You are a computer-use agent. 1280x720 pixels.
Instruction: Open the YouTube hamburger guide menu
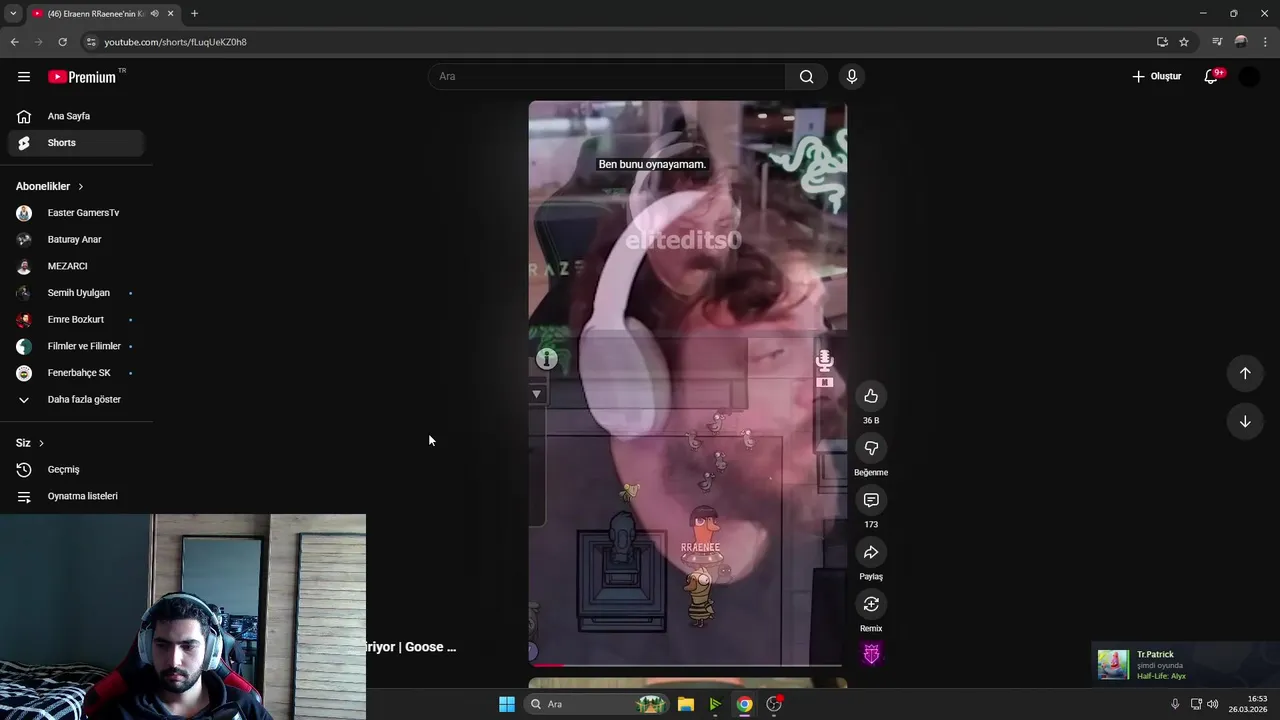click(24, 77)
